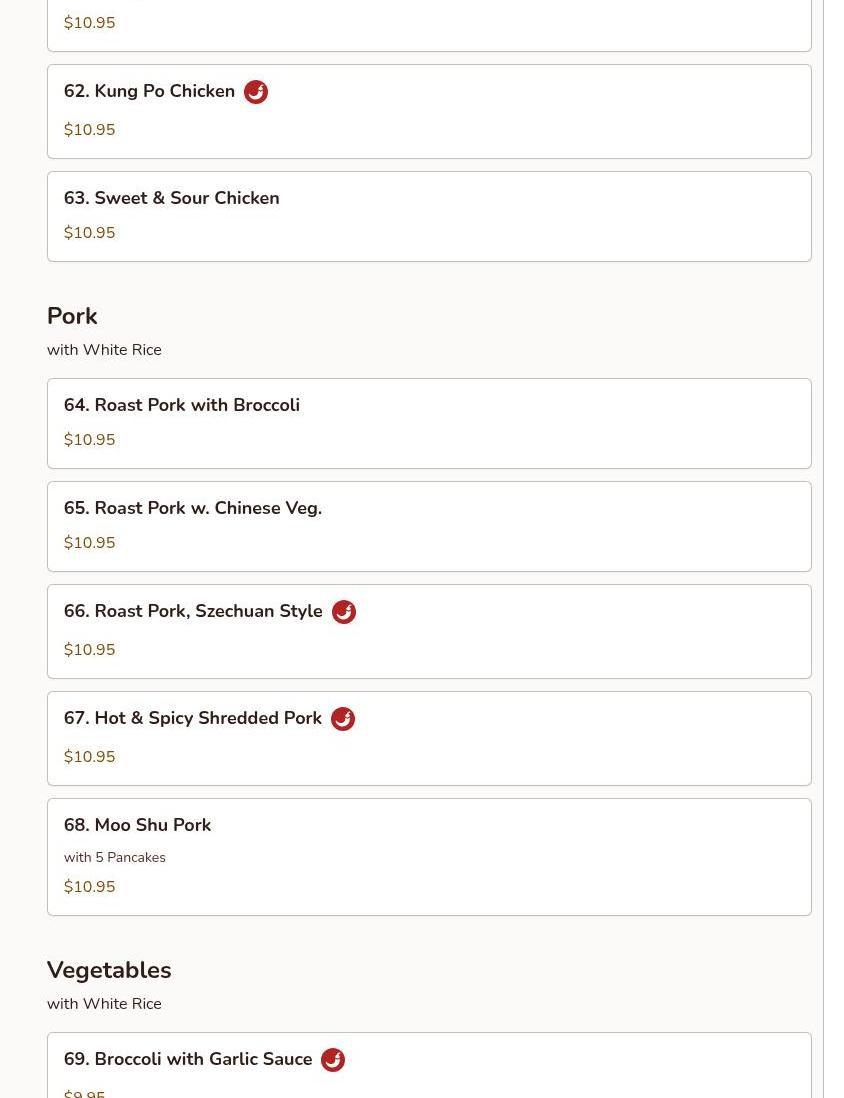The height and width of the screenshot is (1098, 844).
Task: Click 'with 5 Pancakes' description text
Action: (x=115, y=857)
